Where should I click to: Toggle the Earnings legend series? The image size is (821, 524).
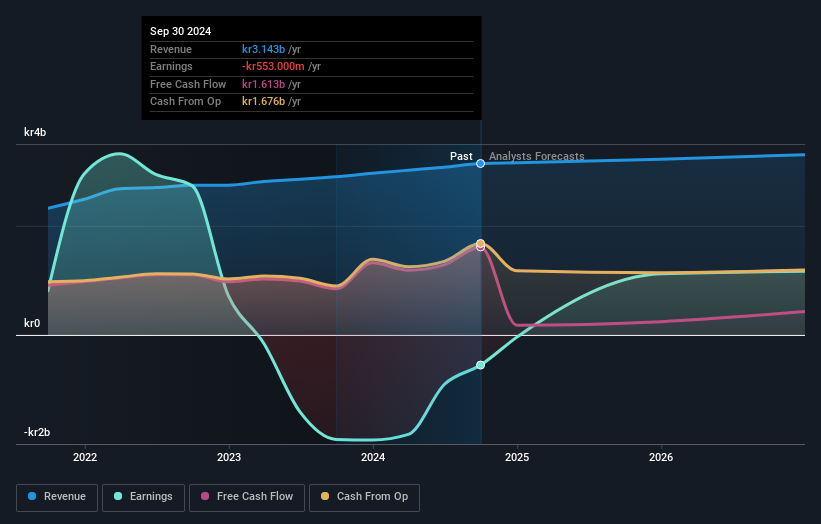pos(143,497)
